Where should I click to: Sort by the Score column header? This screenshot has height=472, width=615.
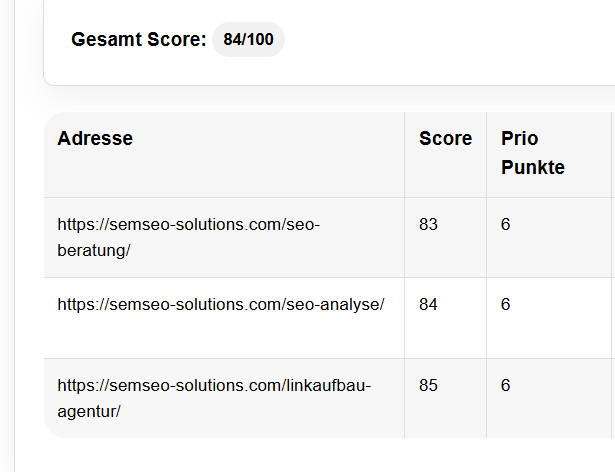(x=445, y=139)
